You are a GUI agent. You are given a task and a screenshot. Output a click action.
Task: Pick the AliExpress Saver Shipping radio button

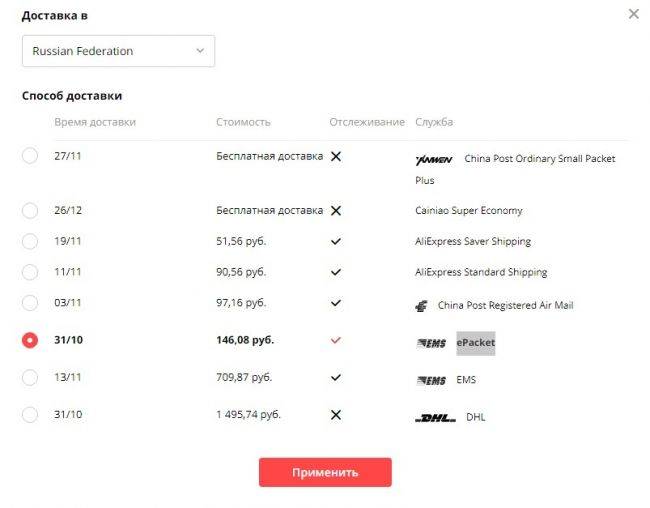[30, 241]
